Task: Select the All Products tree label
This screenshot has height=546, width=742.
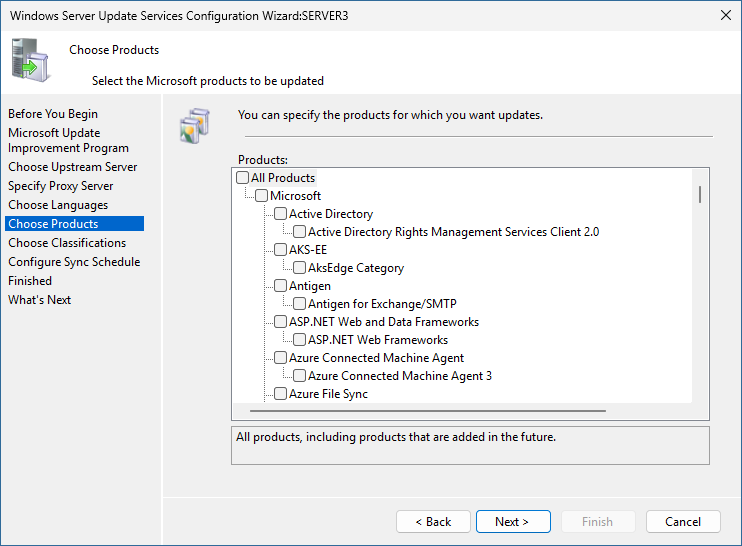Action: point(283,178)
